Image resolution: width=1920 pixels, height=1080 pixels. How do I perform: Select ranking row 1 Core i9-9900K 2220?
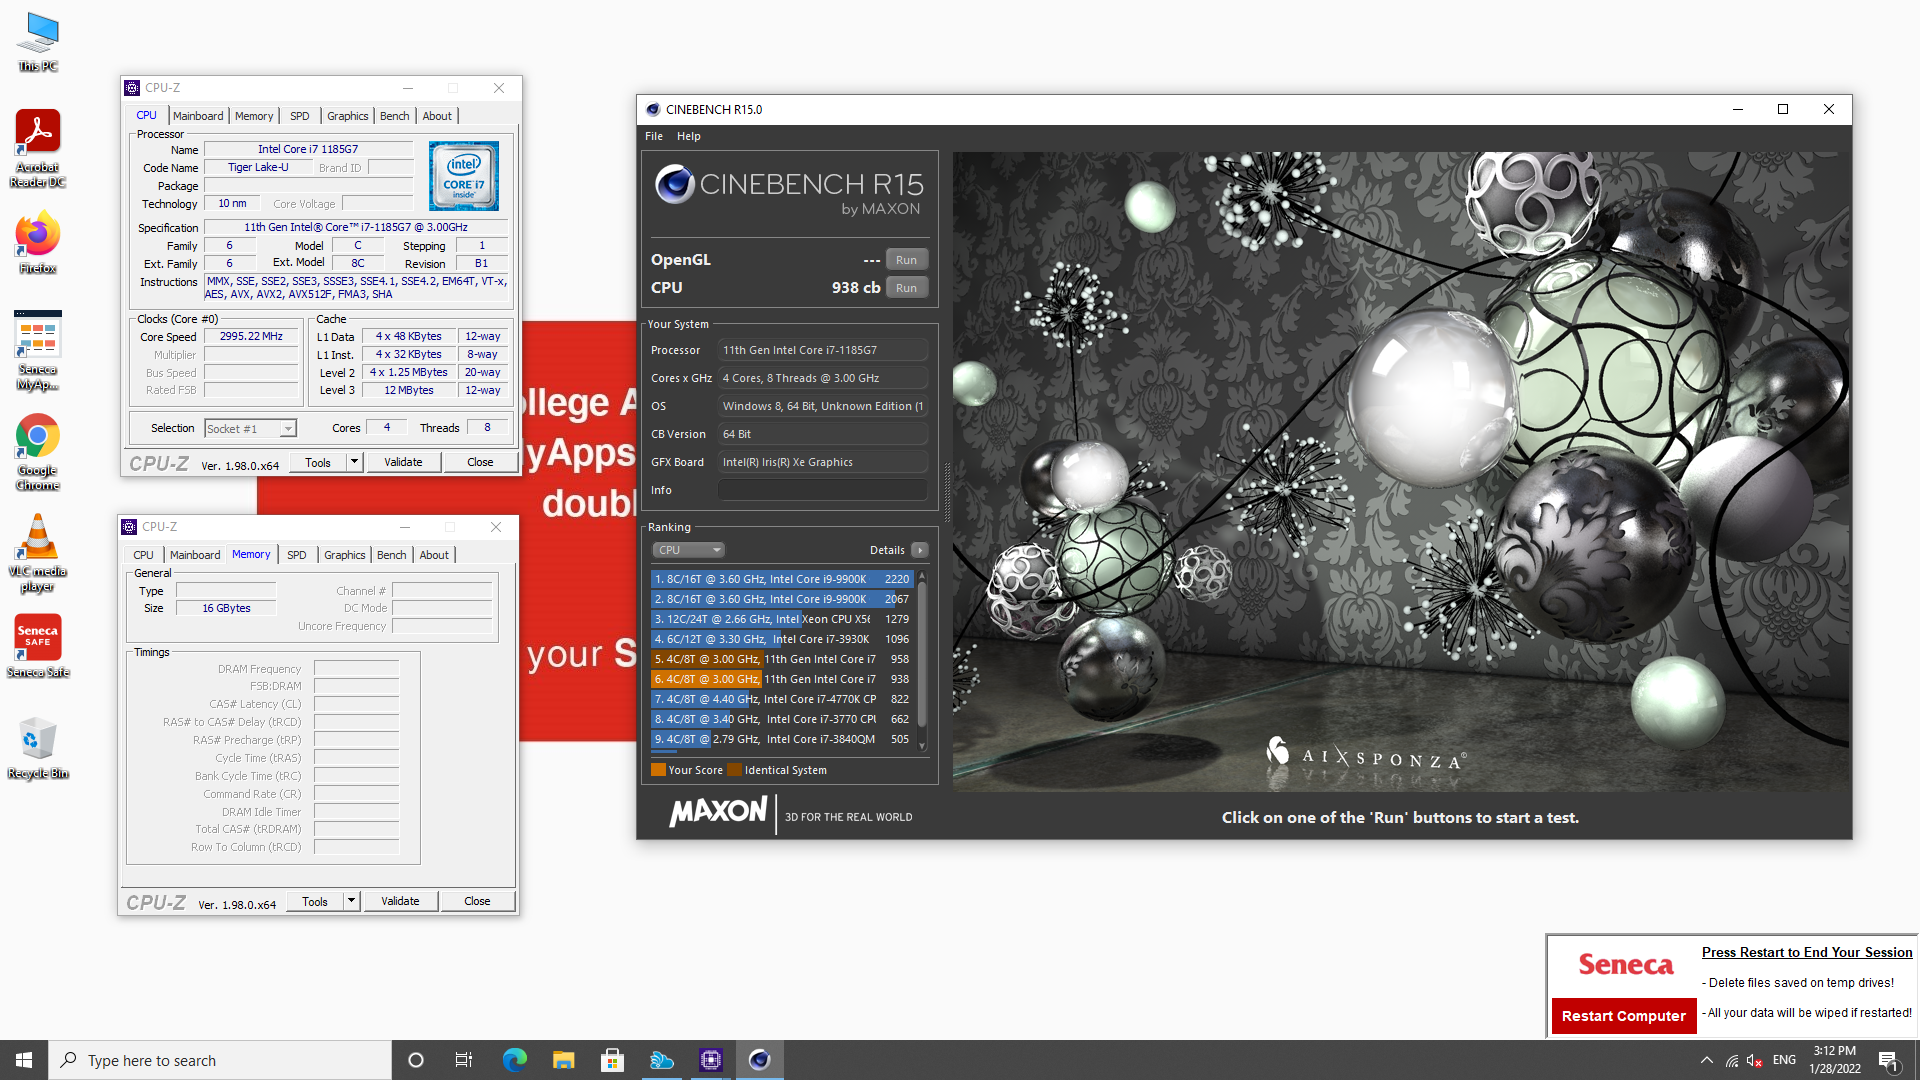tap(781, 579)
